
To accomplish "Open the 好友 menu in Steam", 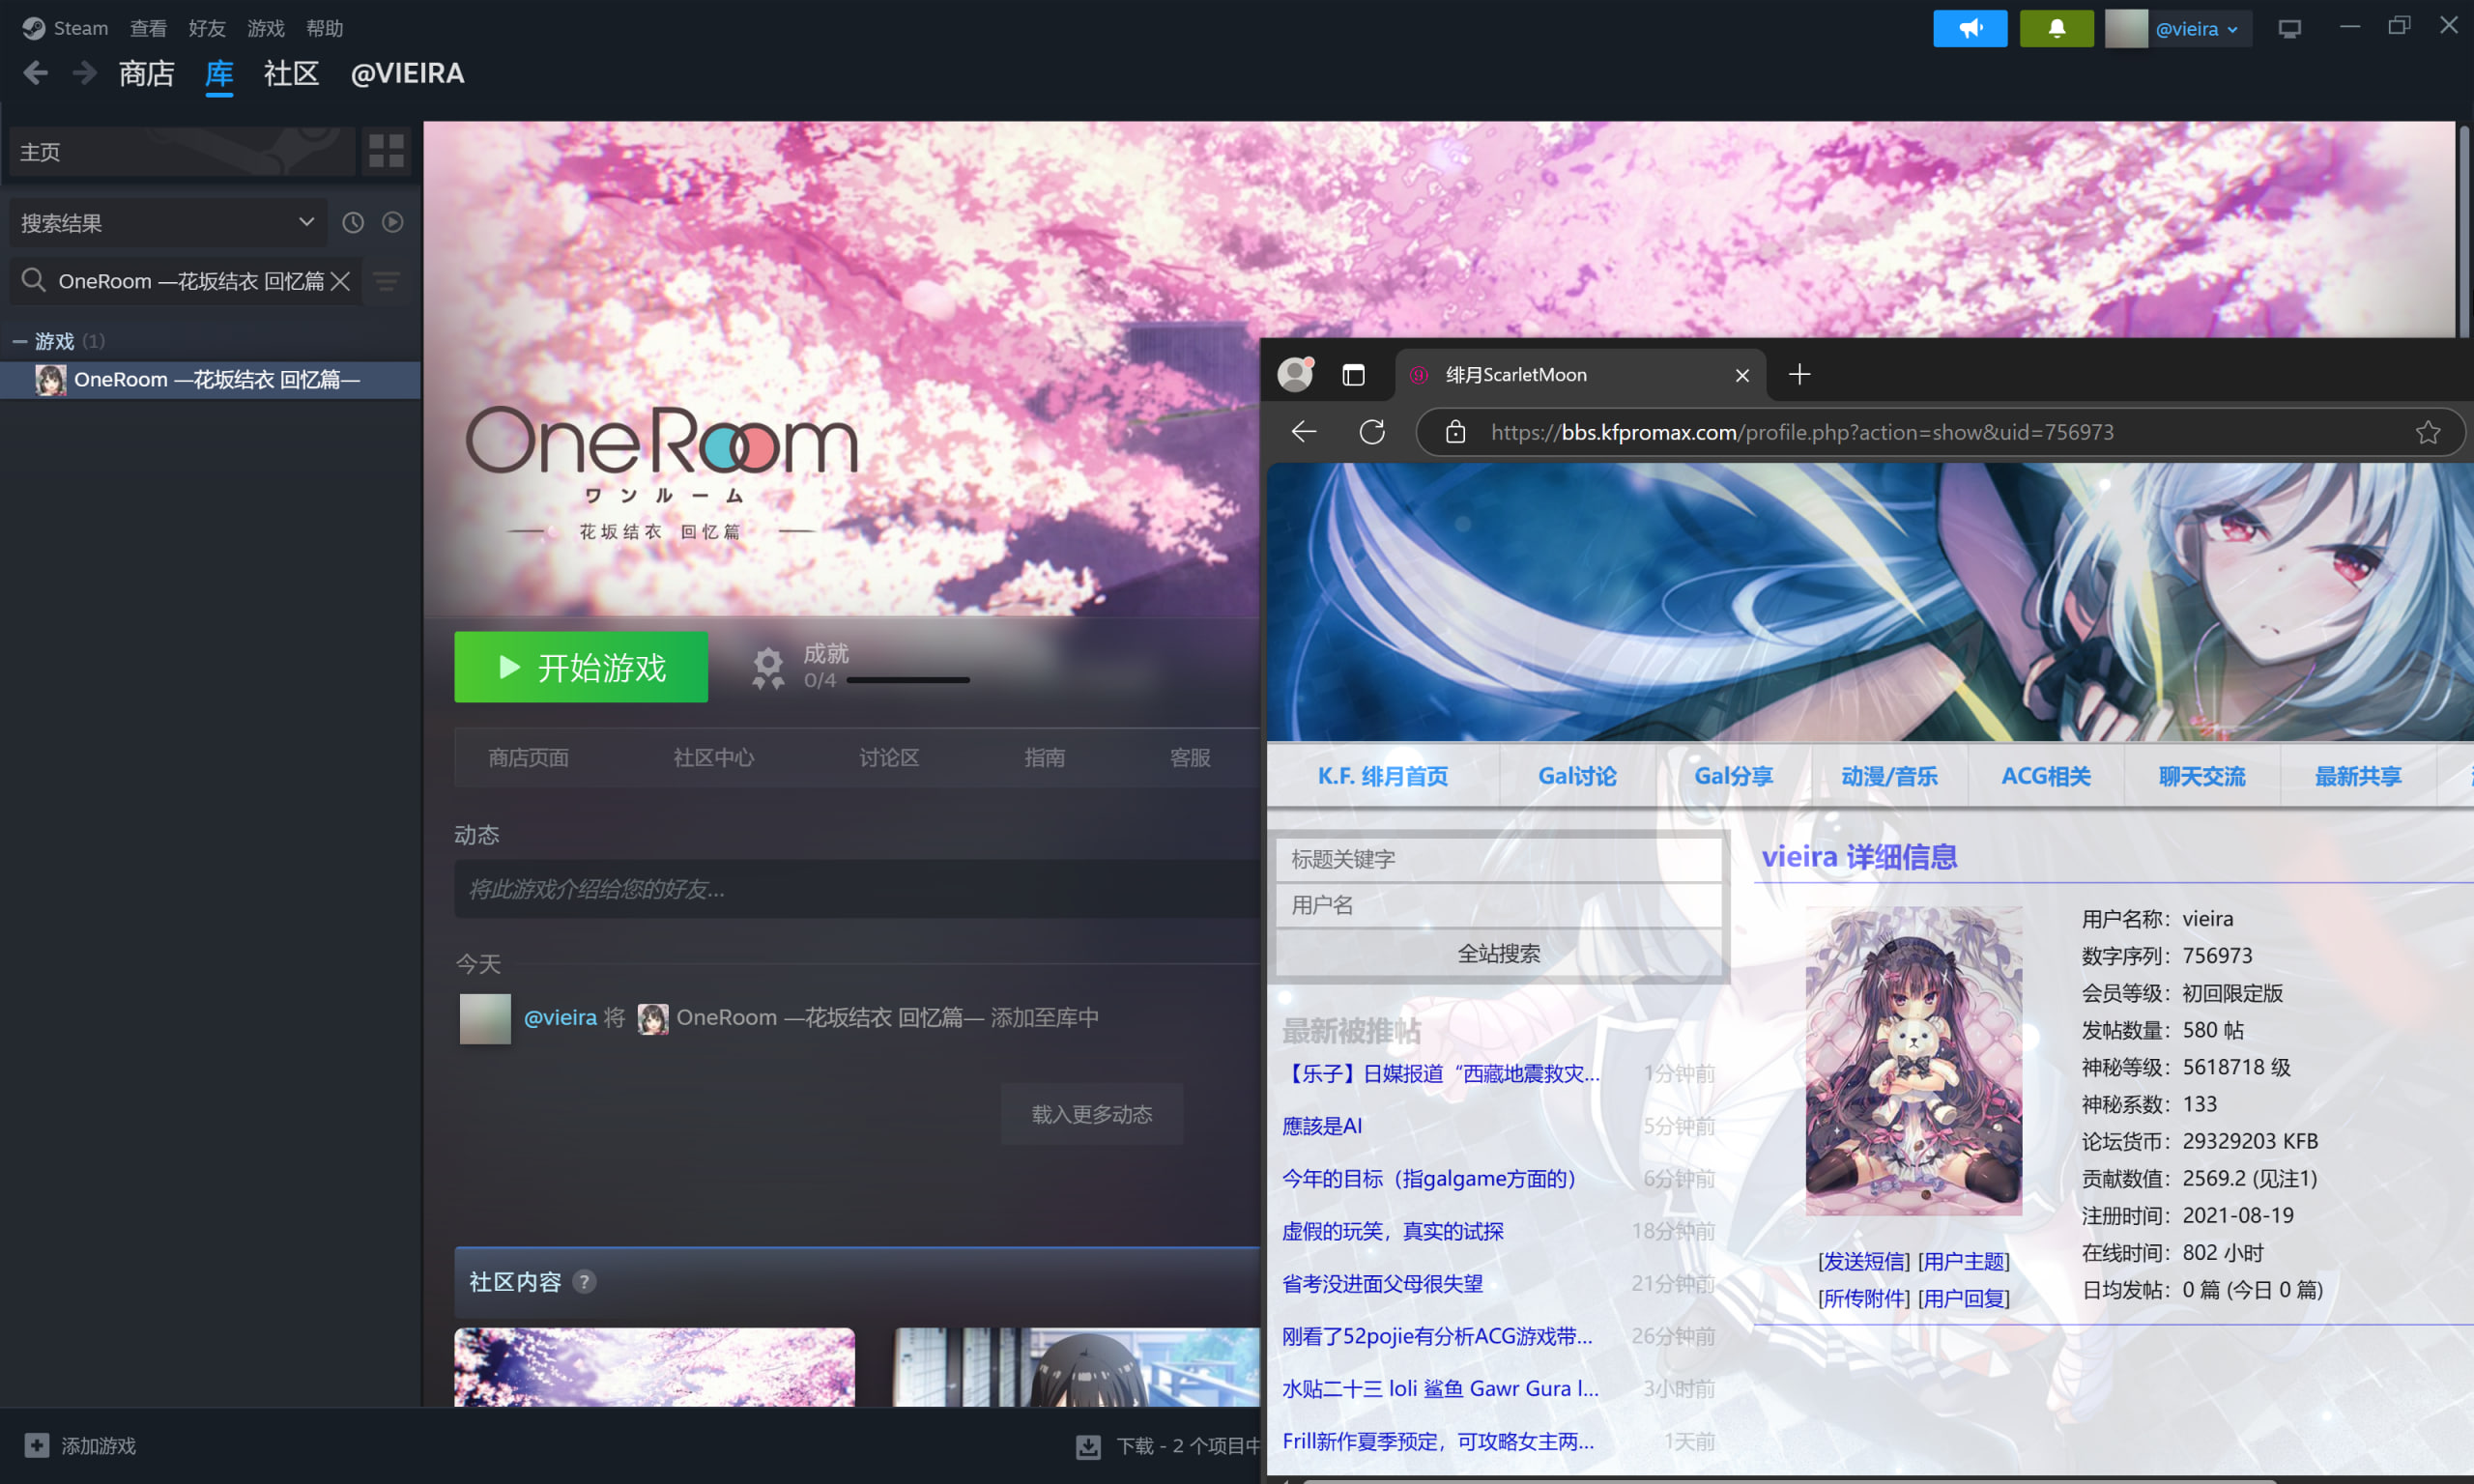I will pyautogui.click(x=206, y=28).
